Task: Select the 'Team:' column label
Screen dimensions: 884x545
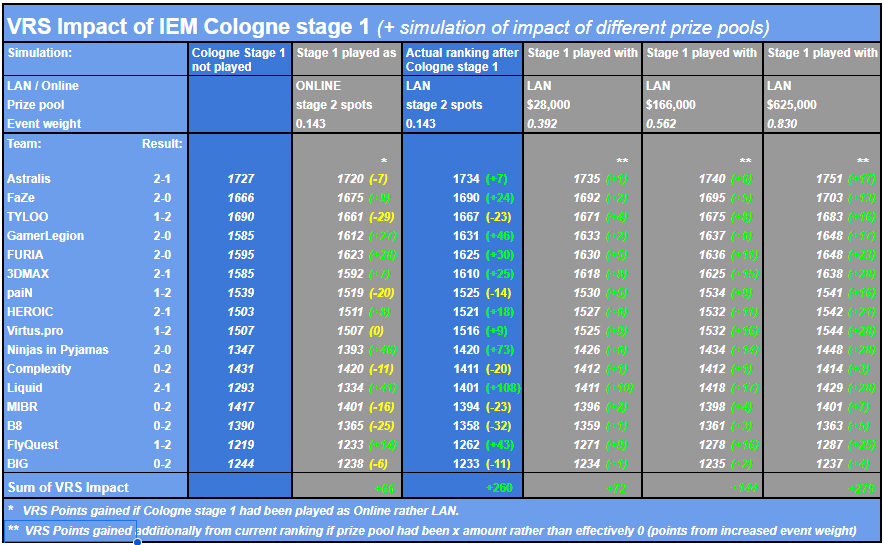Action: (x=23, y=144)
